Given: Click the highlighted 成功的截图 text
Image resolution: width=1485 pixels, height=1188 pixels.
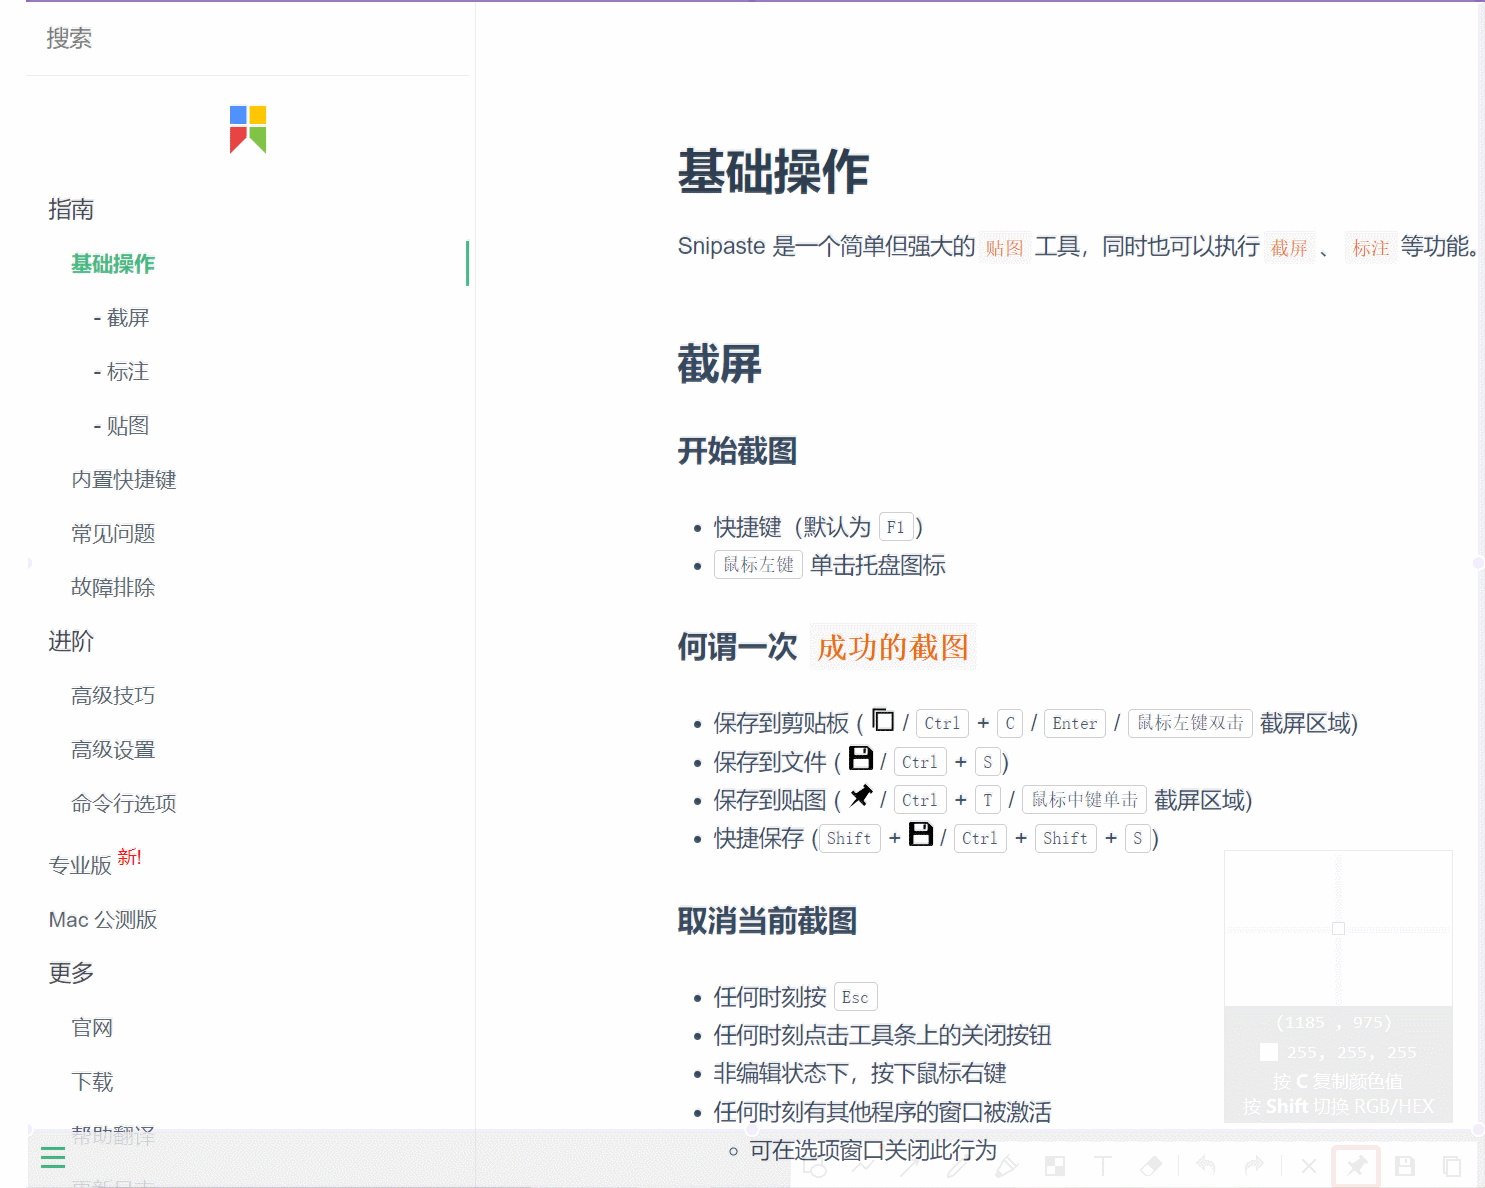Looking at the screenshot, I should [x=893, y=647].
